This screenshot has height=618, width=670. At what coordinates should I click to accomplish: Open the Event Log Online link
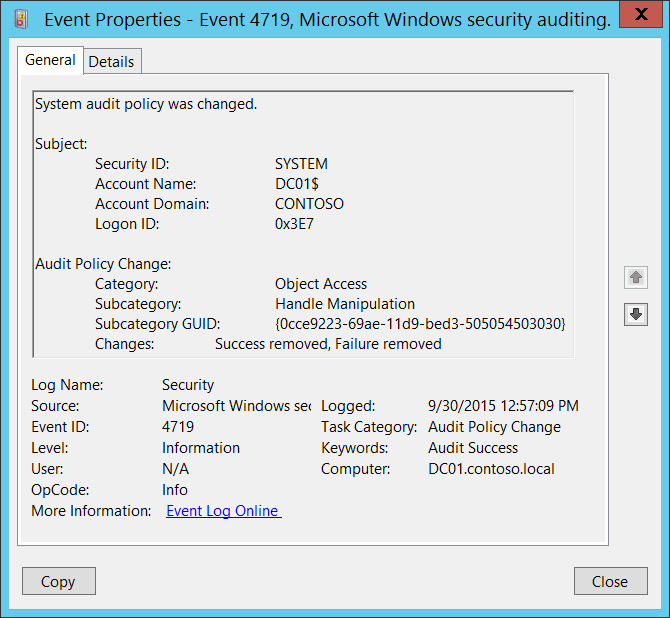(x=224, y=511)
